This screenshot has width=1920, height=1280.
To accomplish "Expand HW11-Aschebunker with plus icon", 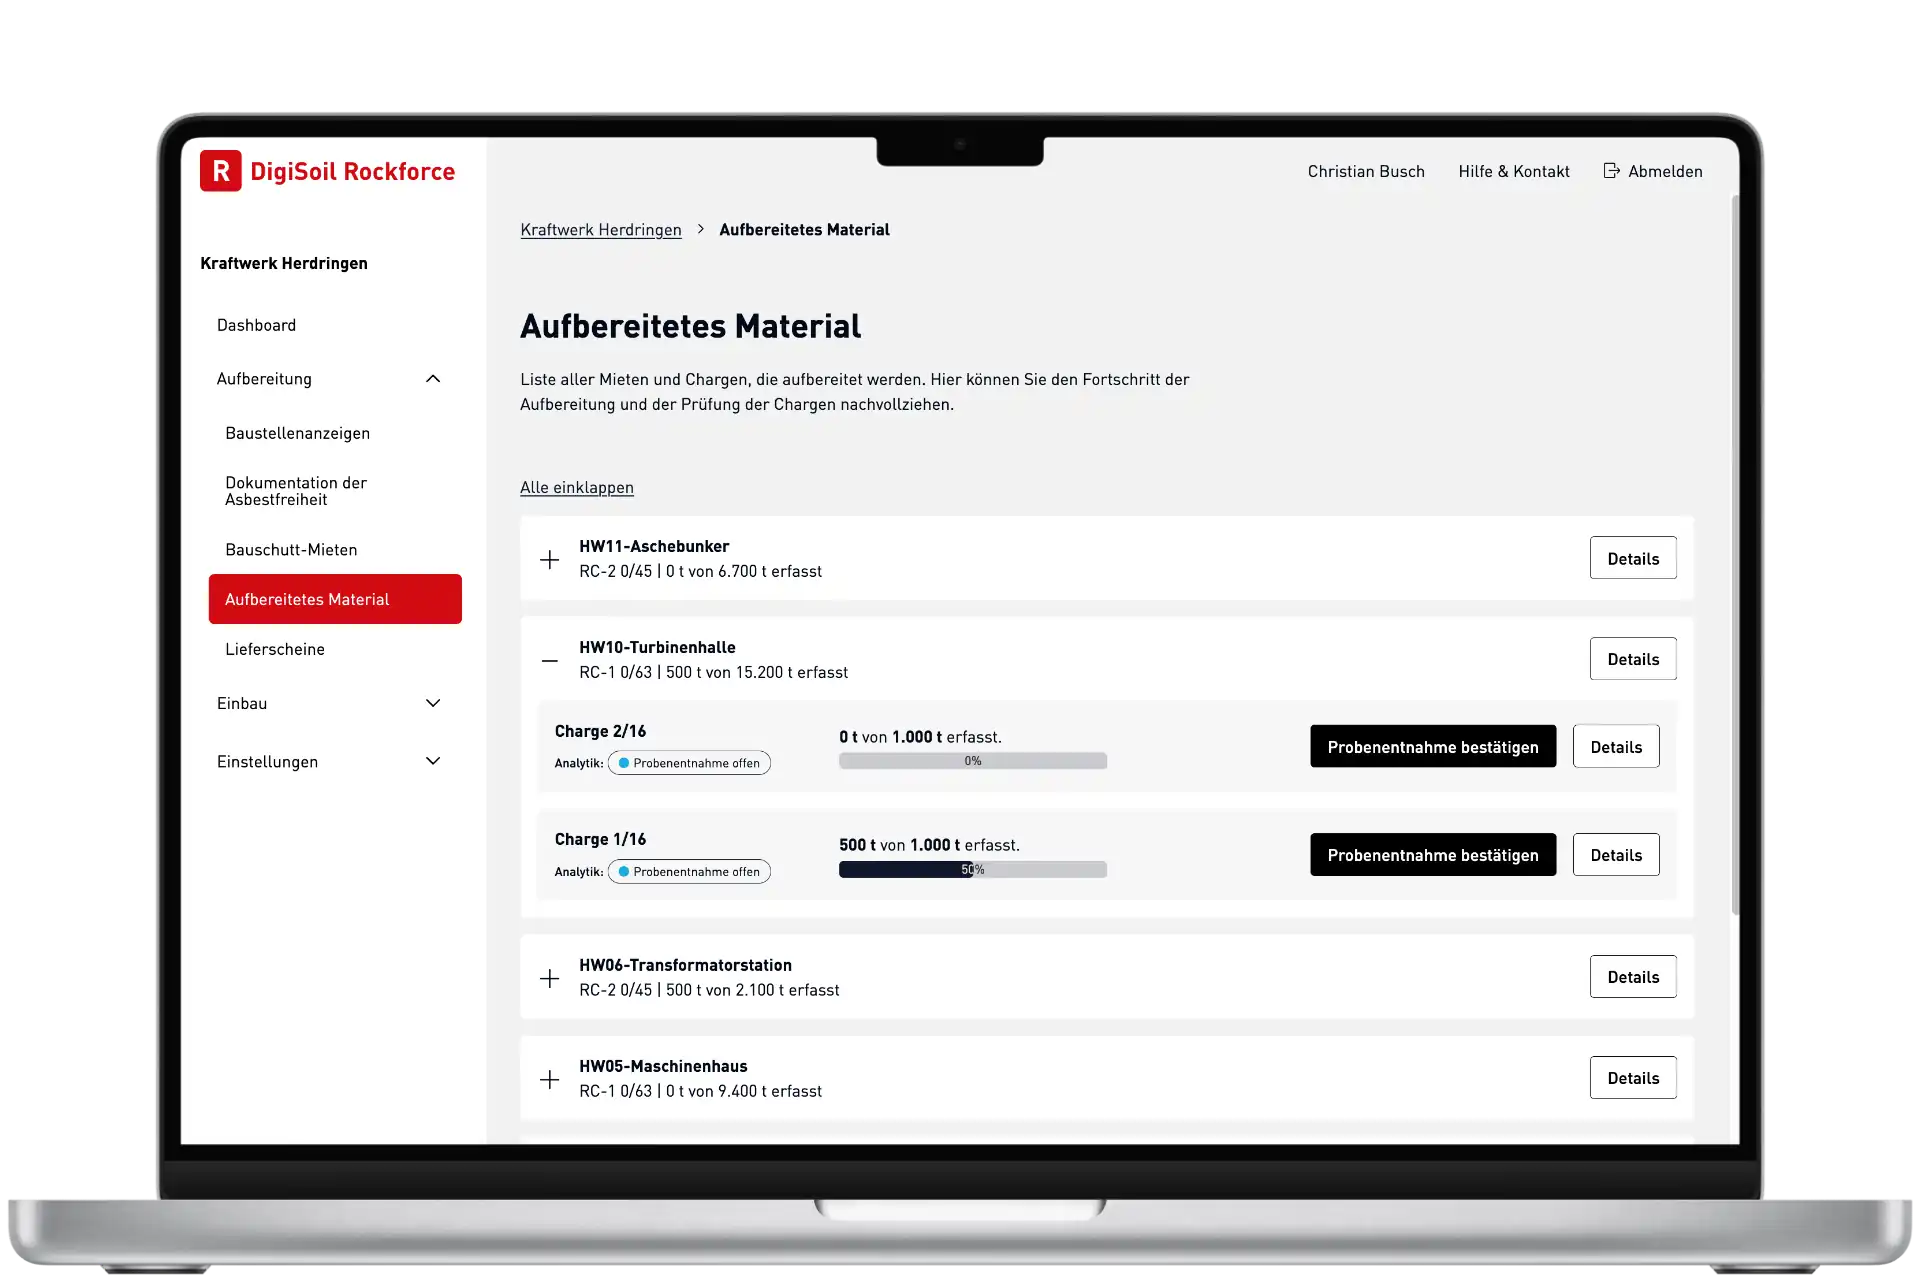I will tap(549, 559).
